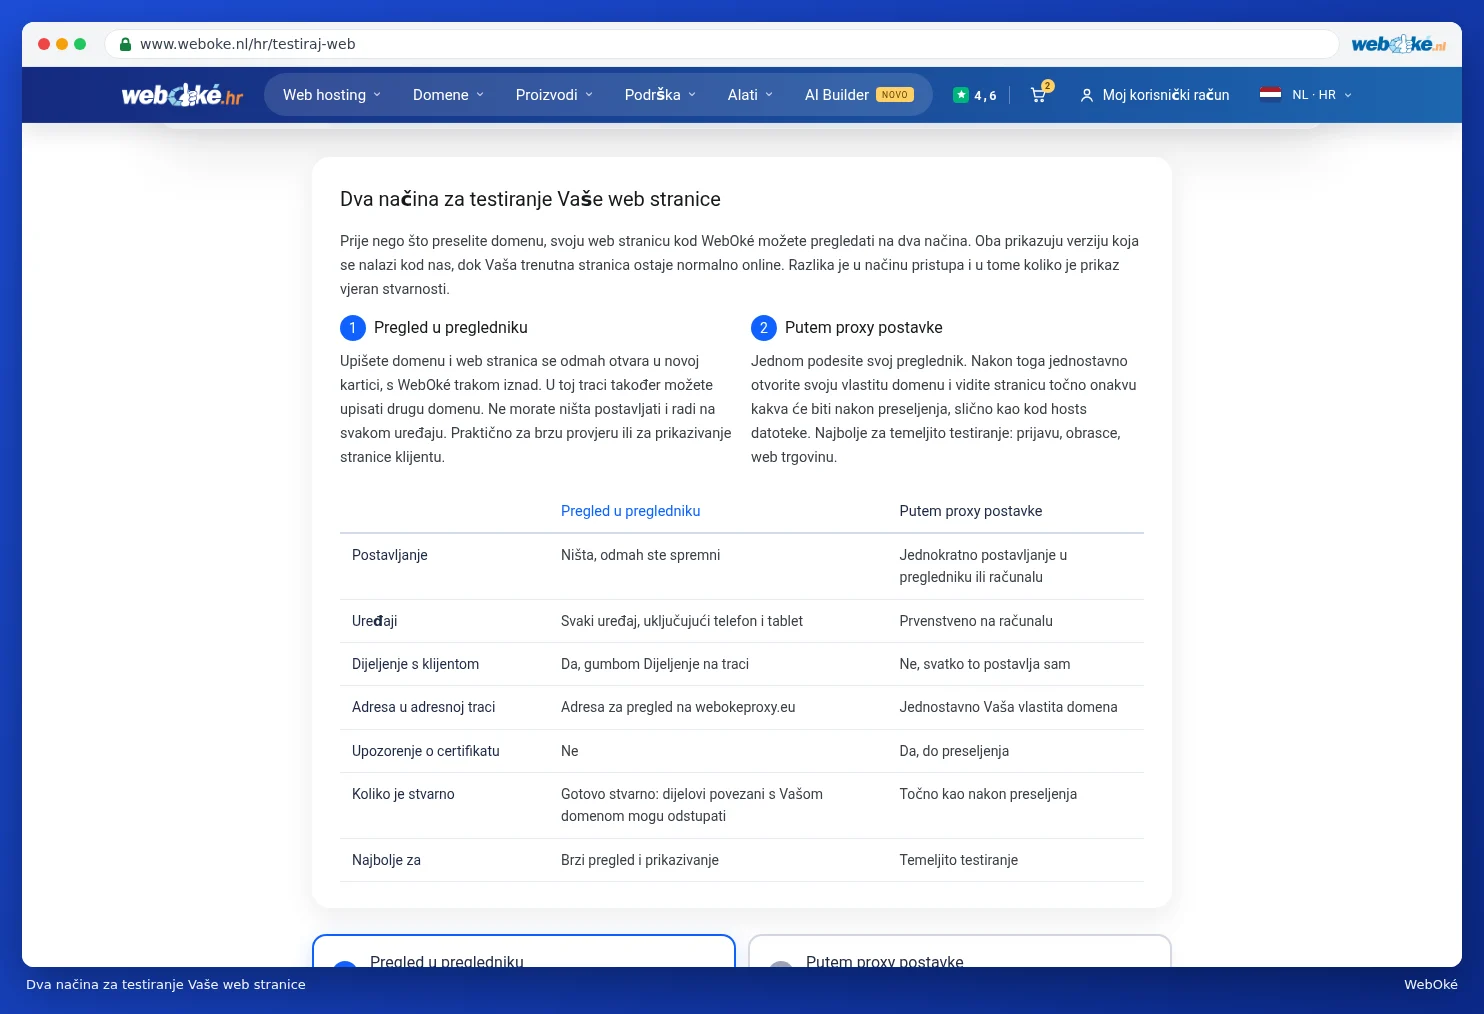This screenshot has height=1014, width=1484.
Task: Click the 4,6 rating score
Action: coord(985,96)
